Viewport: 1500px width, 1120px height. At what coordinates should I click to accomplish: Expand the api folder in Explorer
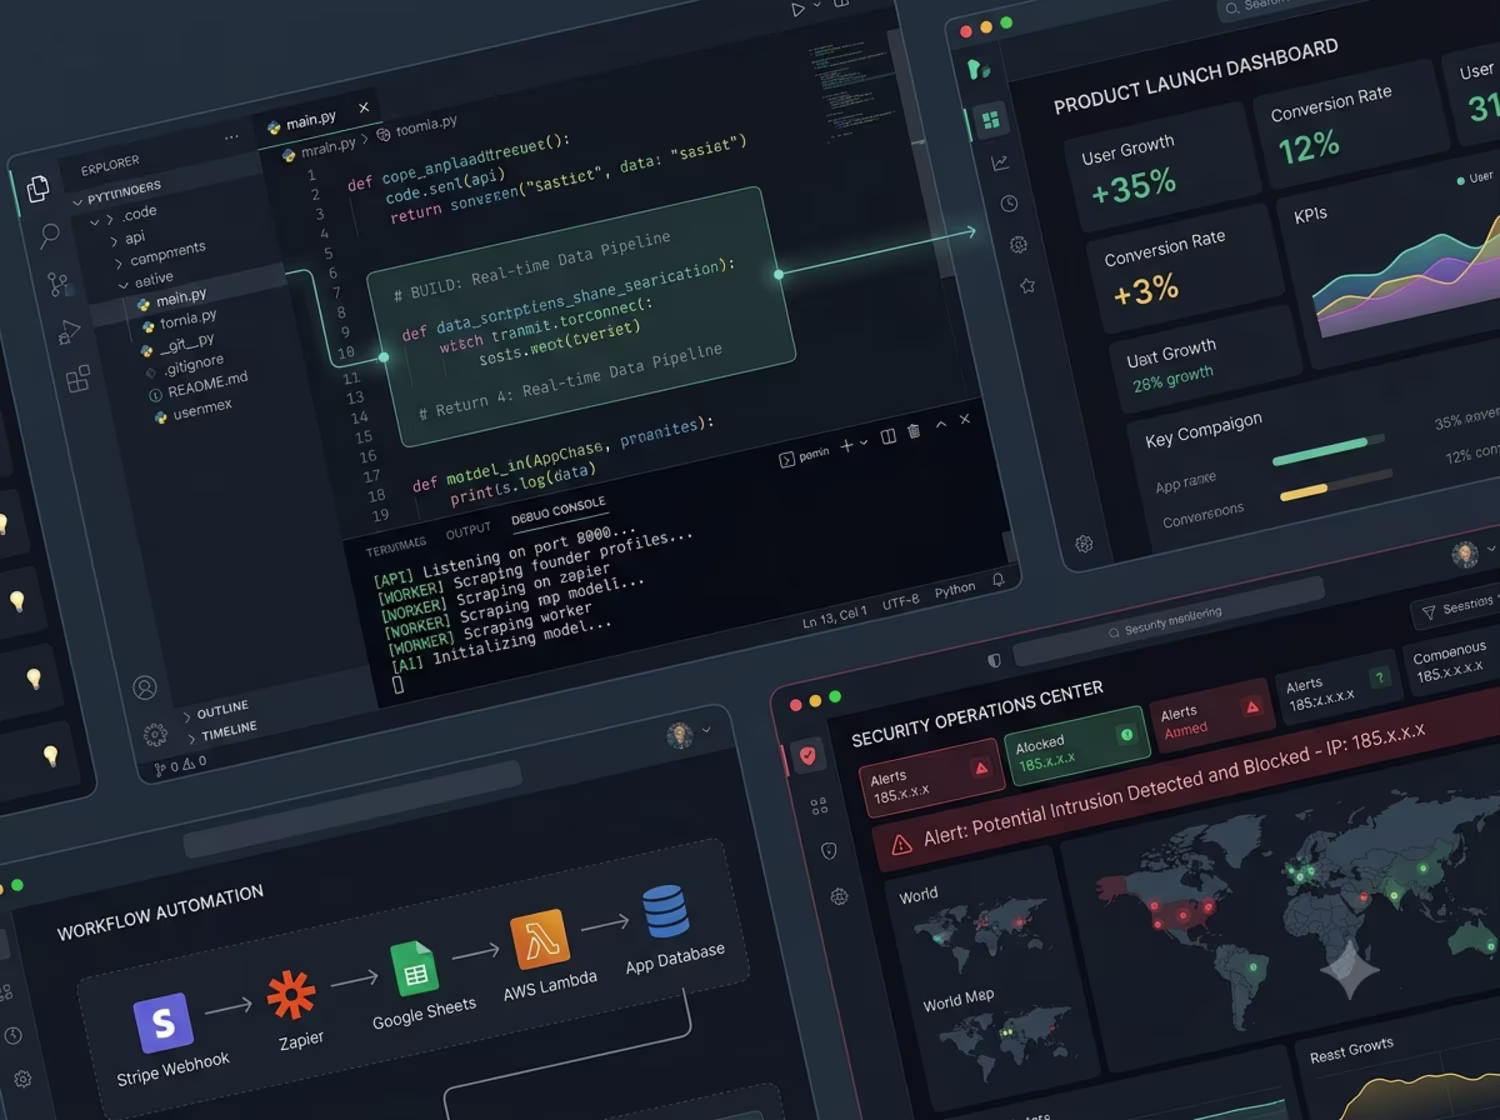click(114, 241)
